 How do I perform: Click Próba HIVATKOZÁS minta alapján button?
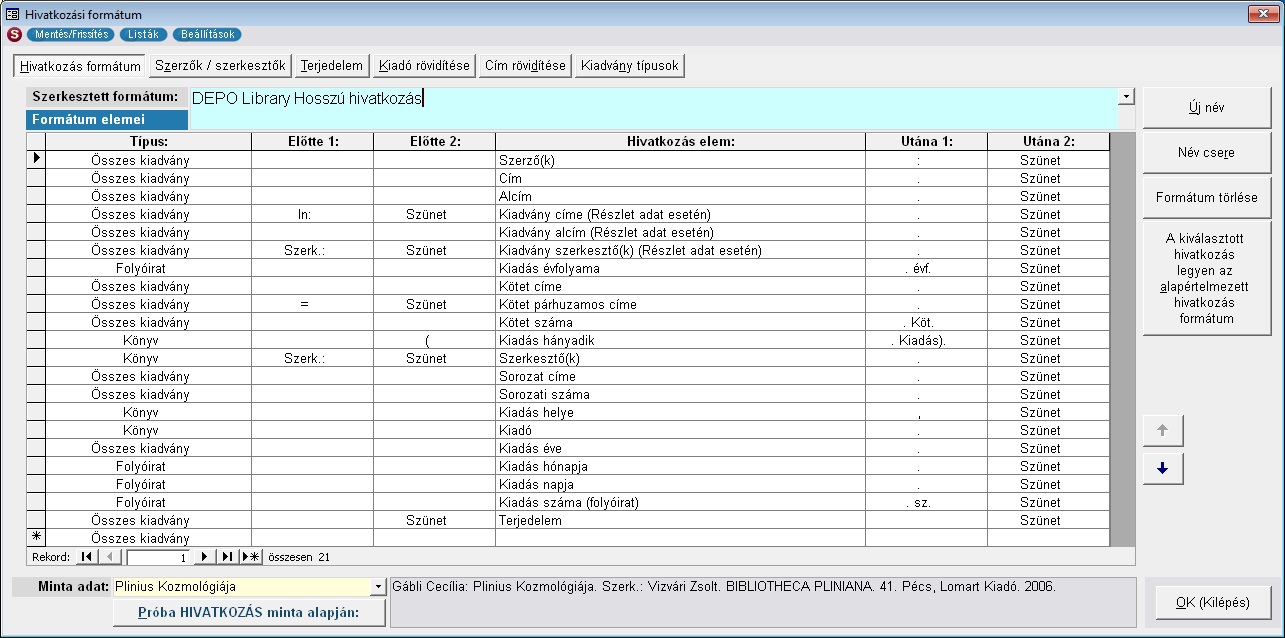click(248, 612)
